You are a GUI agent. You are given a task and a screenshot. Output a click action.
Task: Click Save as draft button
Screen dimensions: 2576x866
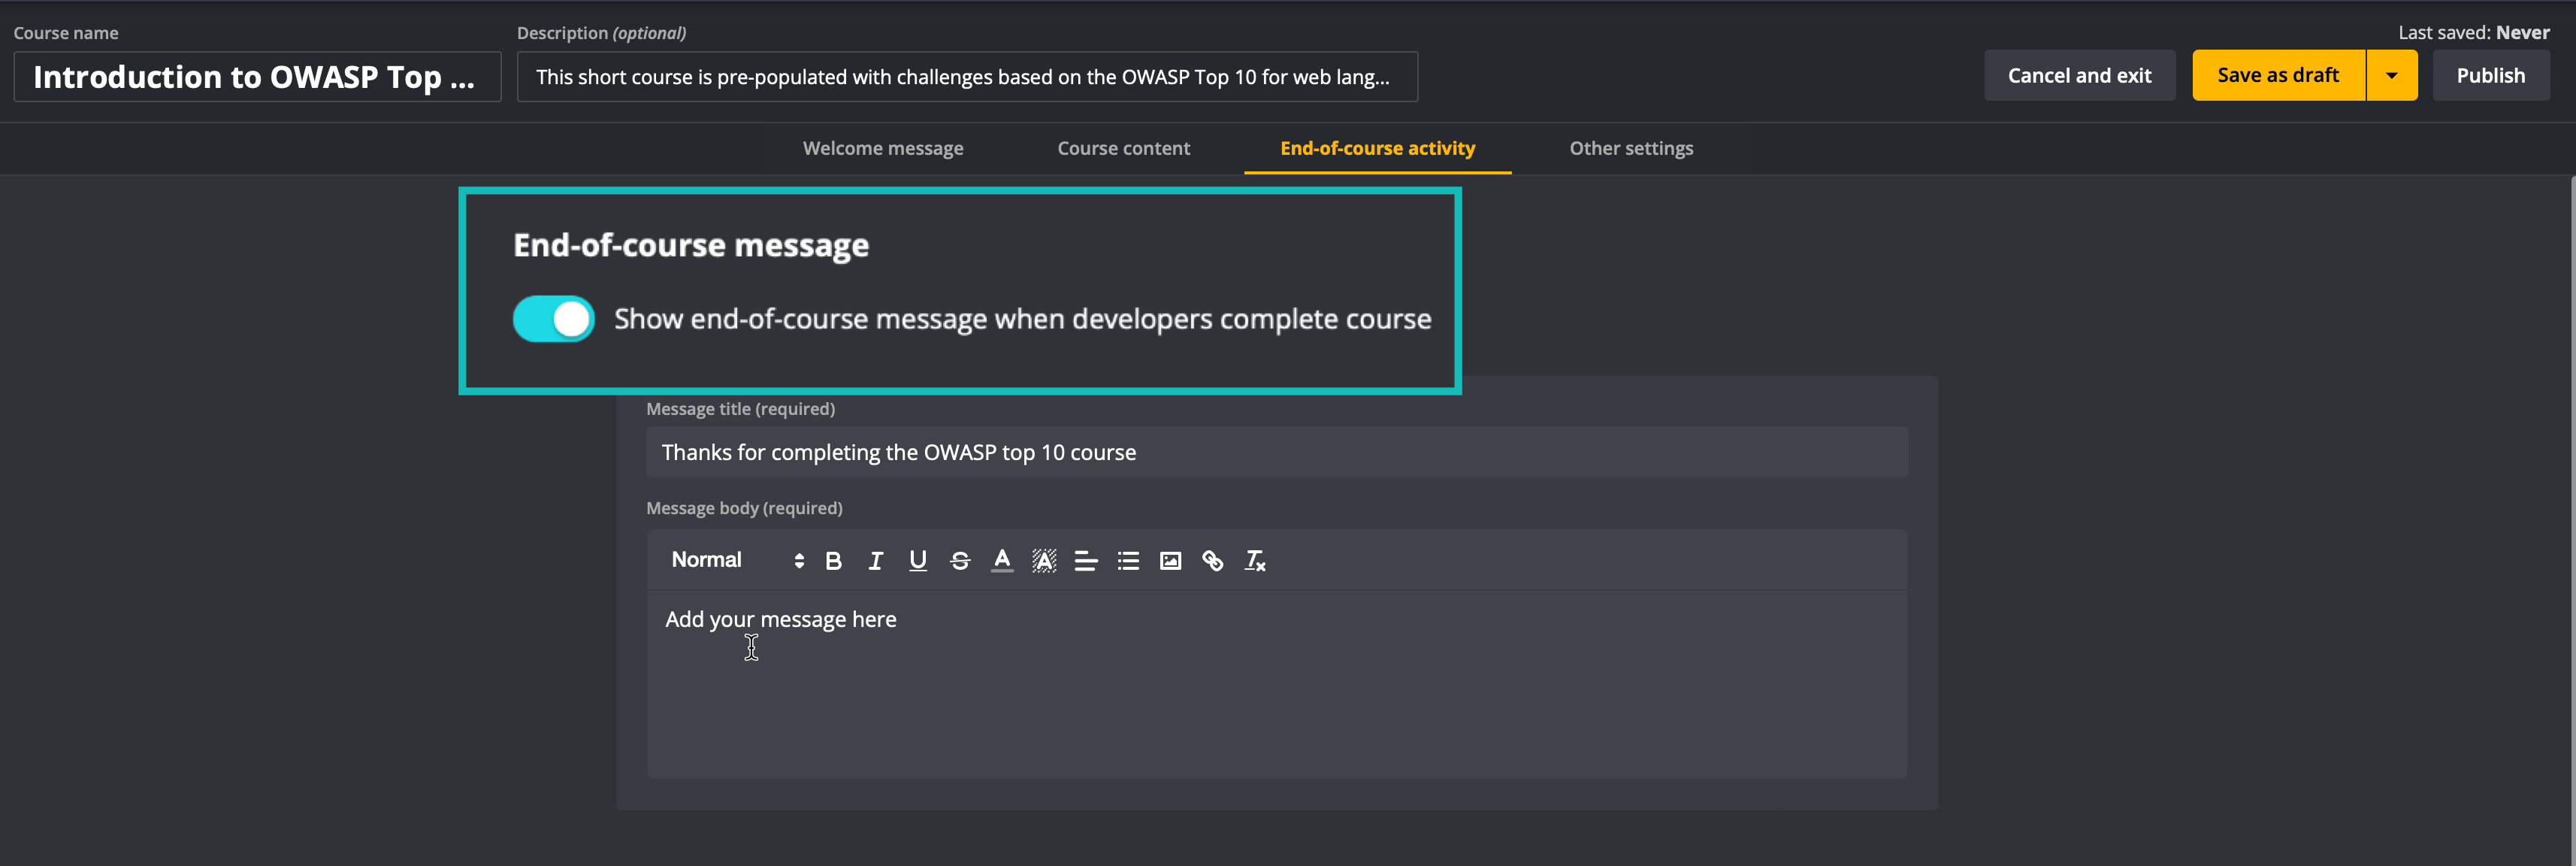tap(2278, 76)
